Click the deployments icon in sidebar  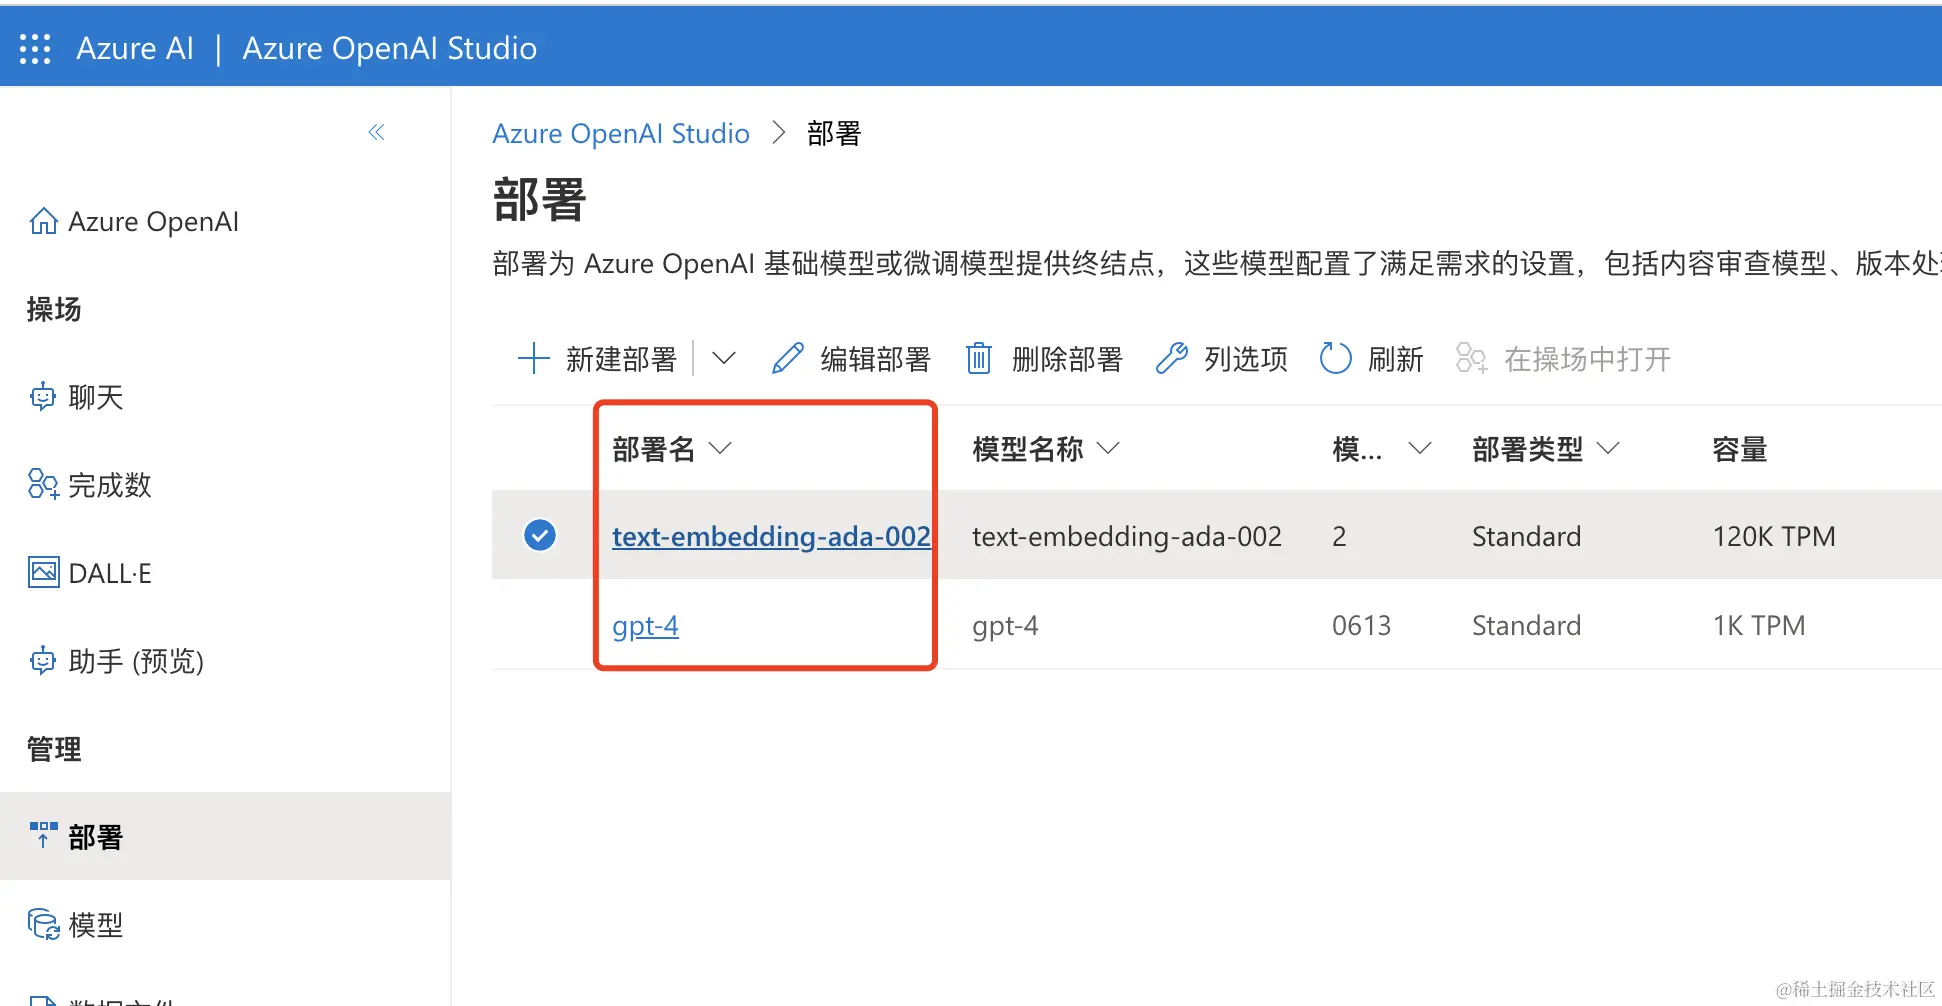43,835
